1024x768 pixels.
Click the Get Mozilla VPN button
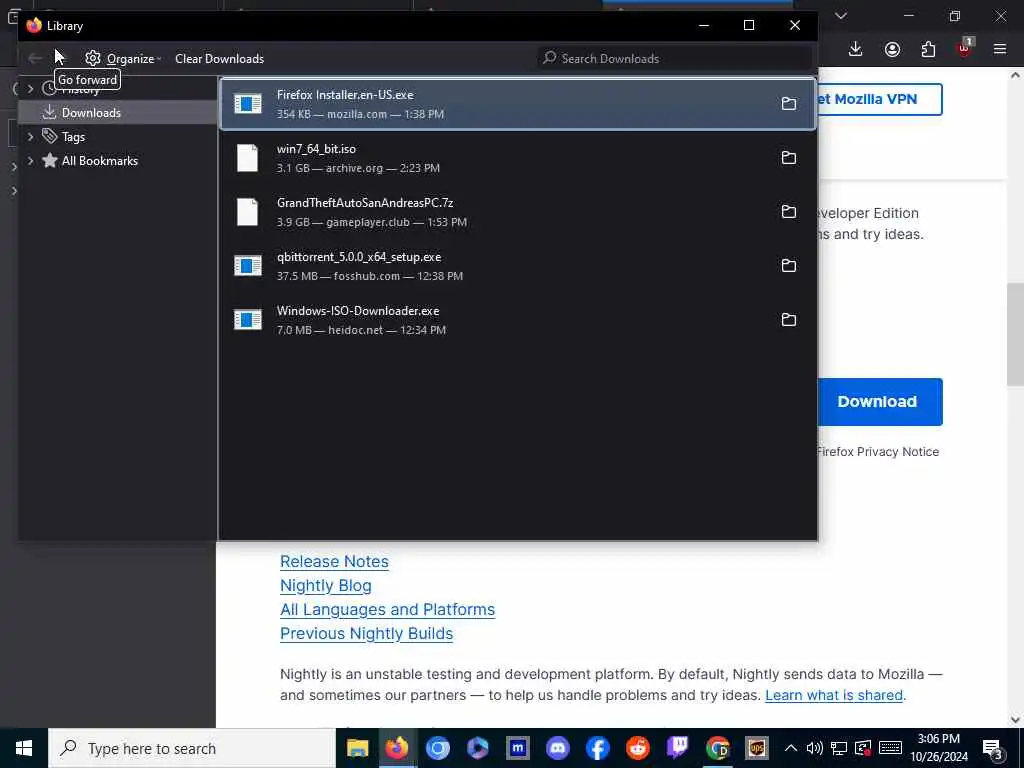(x=880, y=99)
